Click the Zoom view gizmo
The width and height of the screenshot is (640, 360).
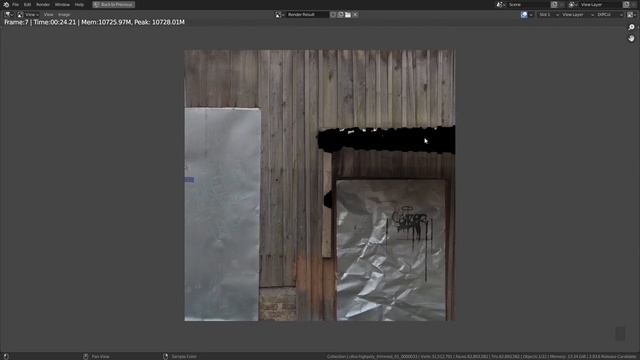(x=631, y=27)
